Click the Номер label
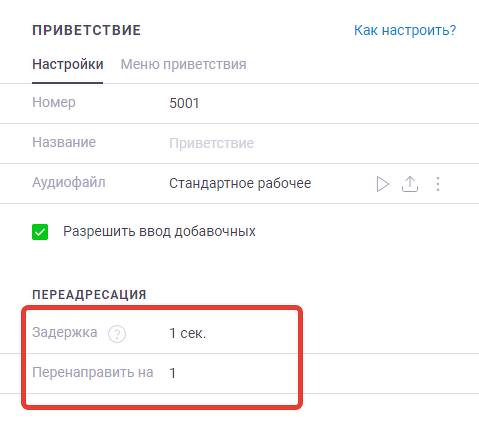 click(x=54, y=102)
